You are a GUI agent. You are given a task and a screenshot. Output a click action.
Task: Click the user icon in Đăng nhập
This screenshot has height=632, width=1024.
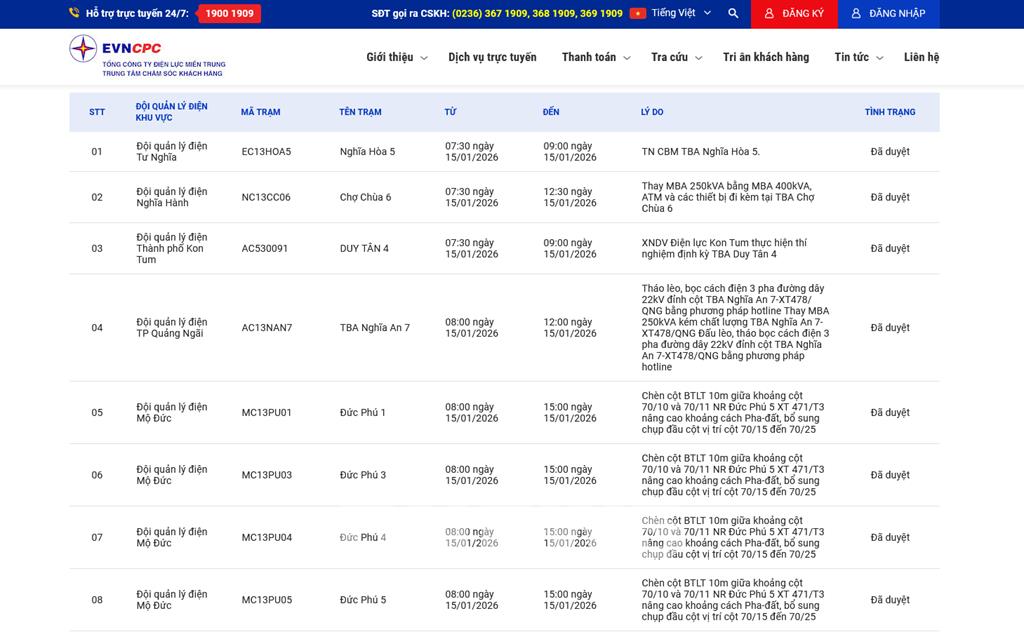[x=856, y=14]
